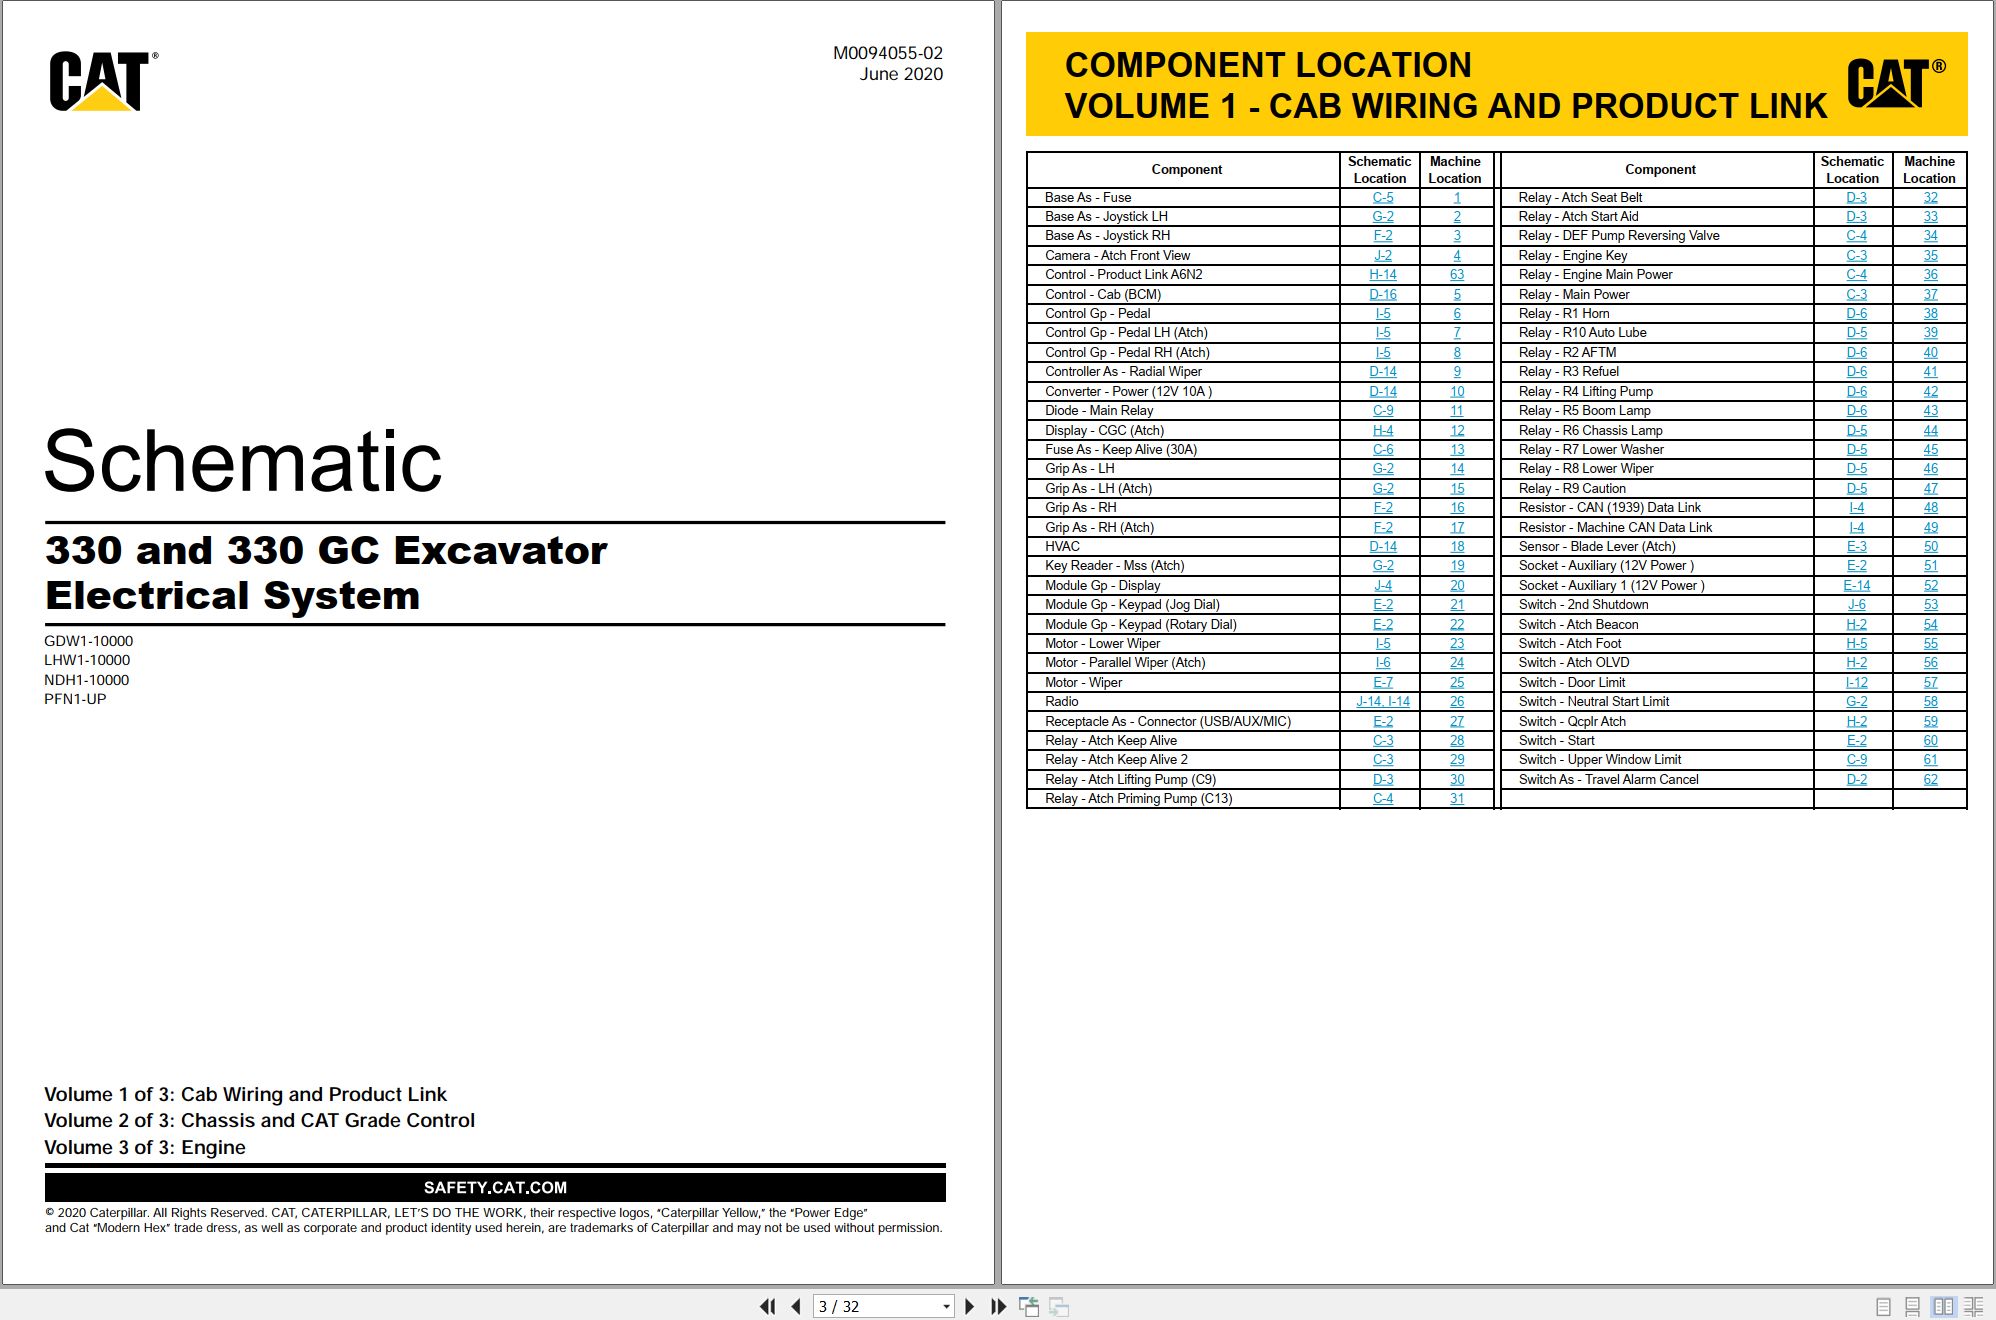
Task: Click the SAFETY.CAT.COM banner
Action: pyautogui.click(x=495, y=1187)
